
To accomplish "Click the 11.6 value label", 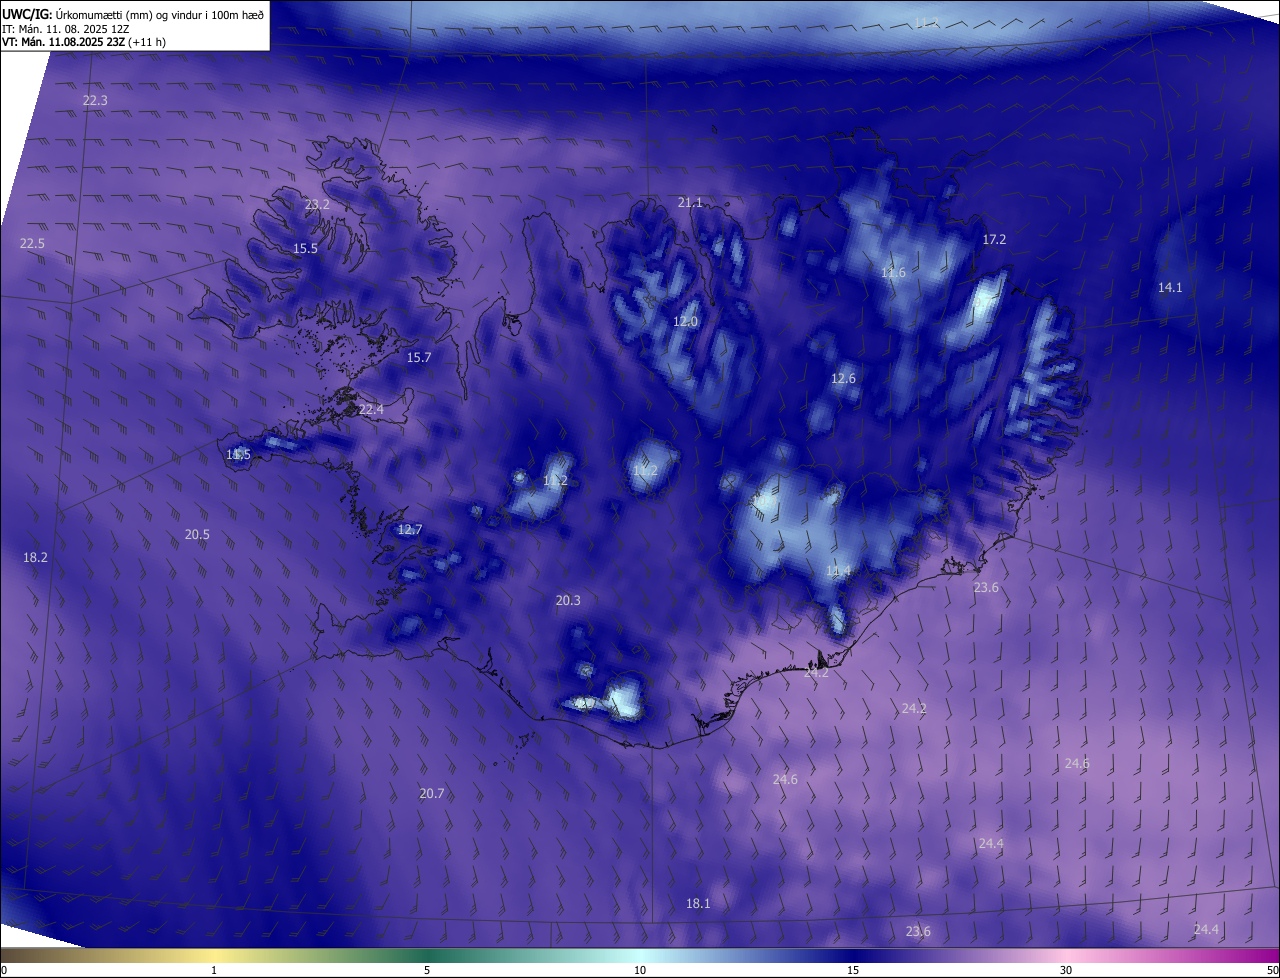I will click(893, 273).
